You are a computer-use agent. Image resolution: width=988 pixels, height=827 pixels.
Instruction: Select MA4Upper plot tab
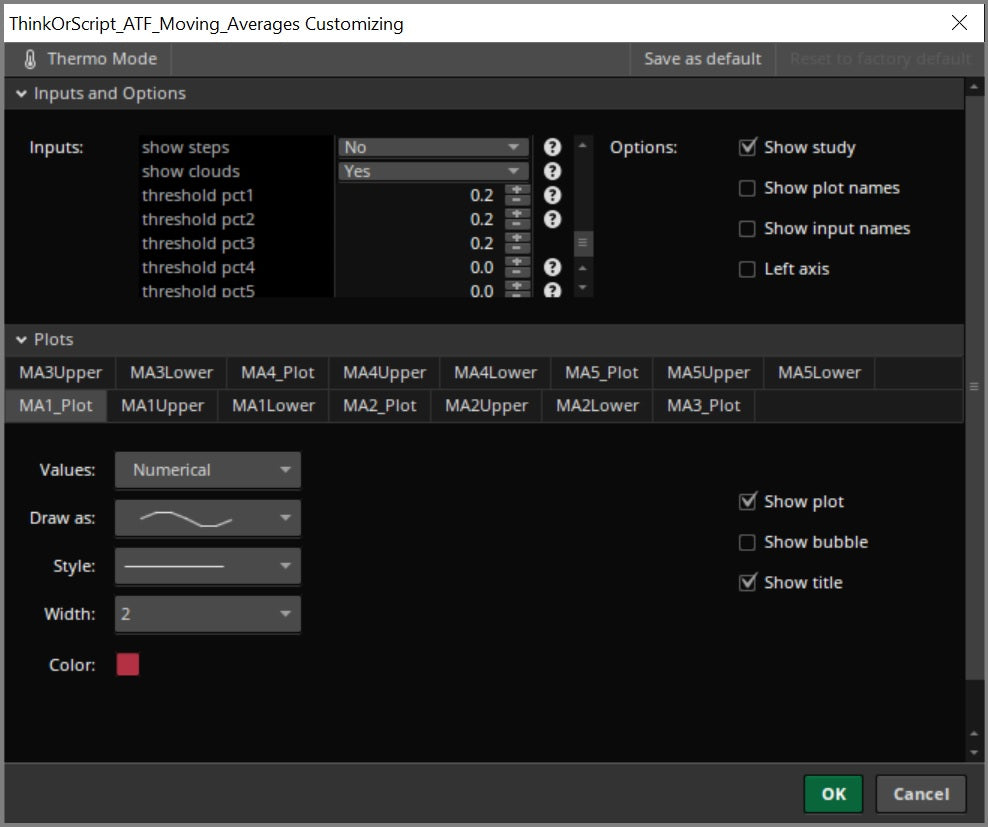click(384, 373)
